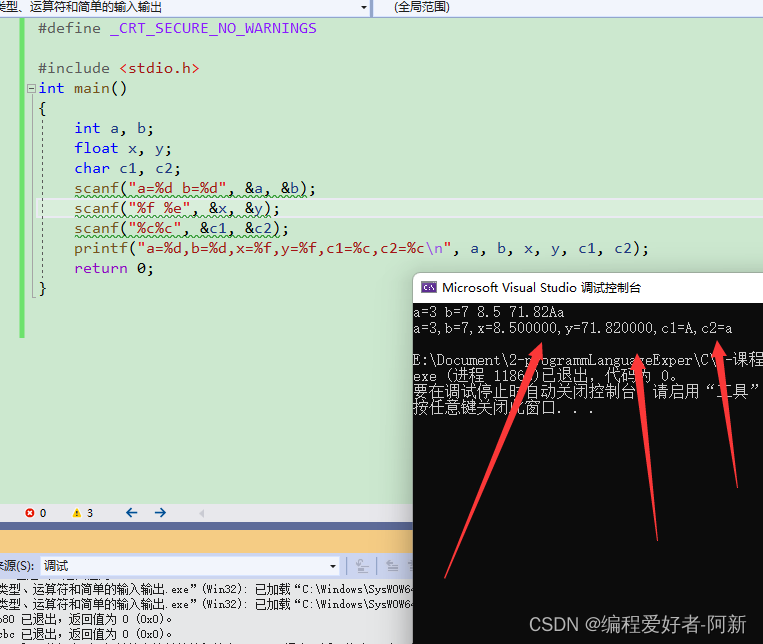The image size is (763, 644).
Task: Click the yellow warning count icon
Action: point(76,513)
